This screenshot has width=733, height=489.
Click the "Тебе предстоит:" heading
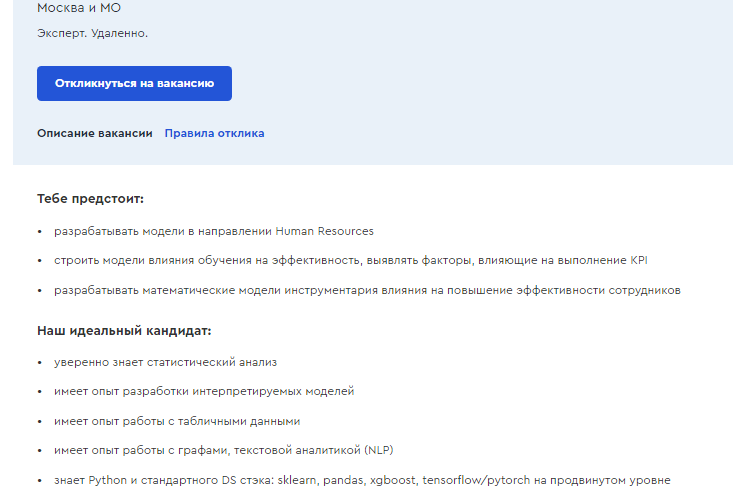coord(90,199)
